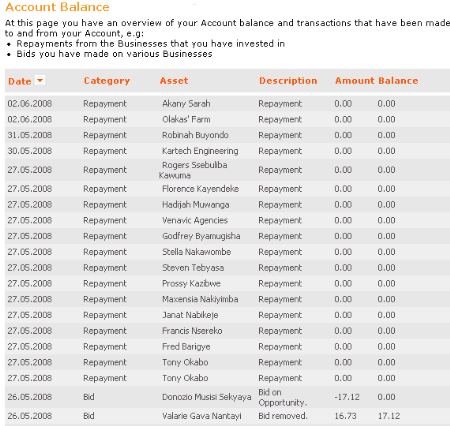Image resolution: width=450 pixels, height=426 pixels.
Task: Click the Valarie Gava Nantayi asset
Action: pos(202,416)
